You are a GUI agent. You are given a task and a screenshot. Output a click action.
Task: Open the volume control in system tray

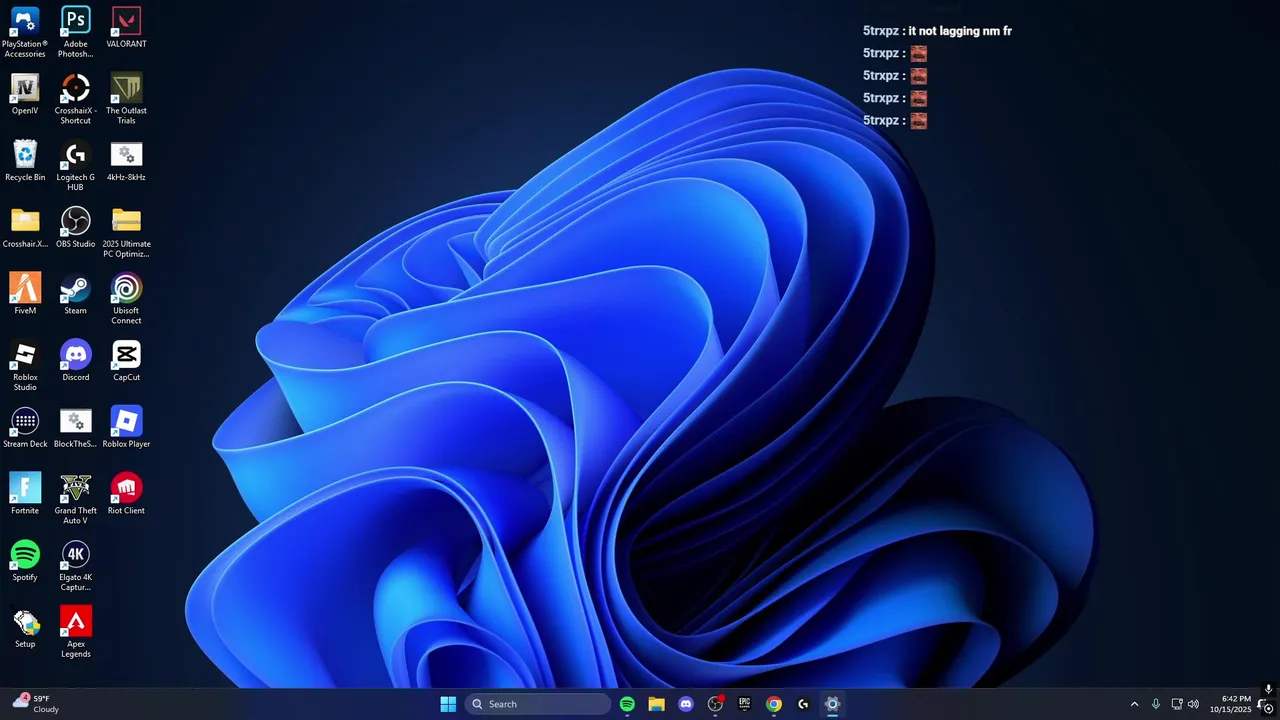coord(1193,704)
